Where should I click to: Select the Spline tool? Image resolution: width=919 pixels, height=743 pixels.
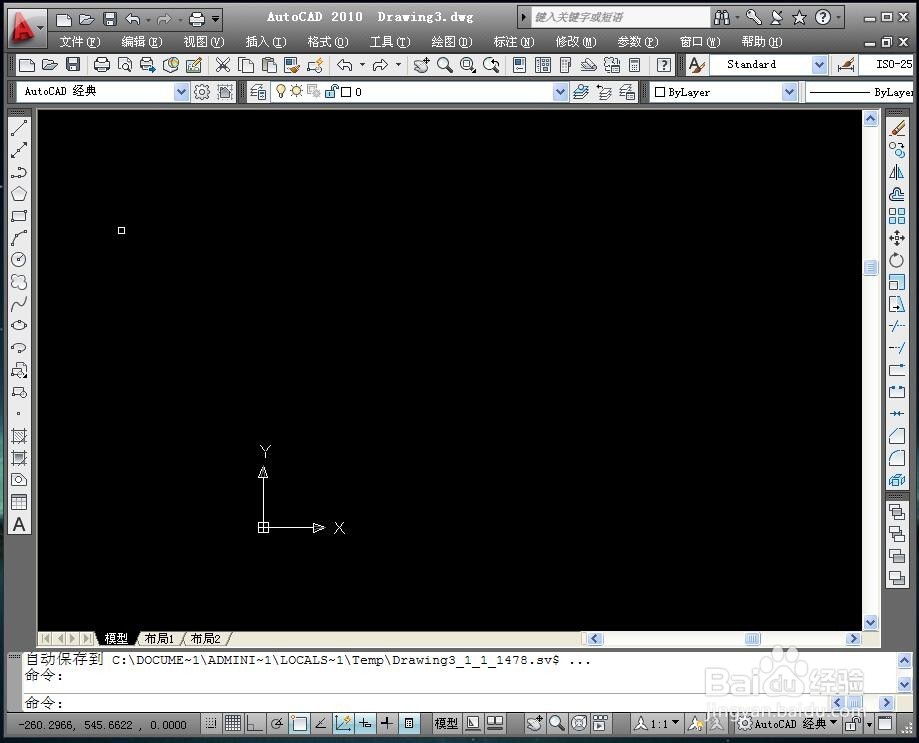(x=19, y=304)
